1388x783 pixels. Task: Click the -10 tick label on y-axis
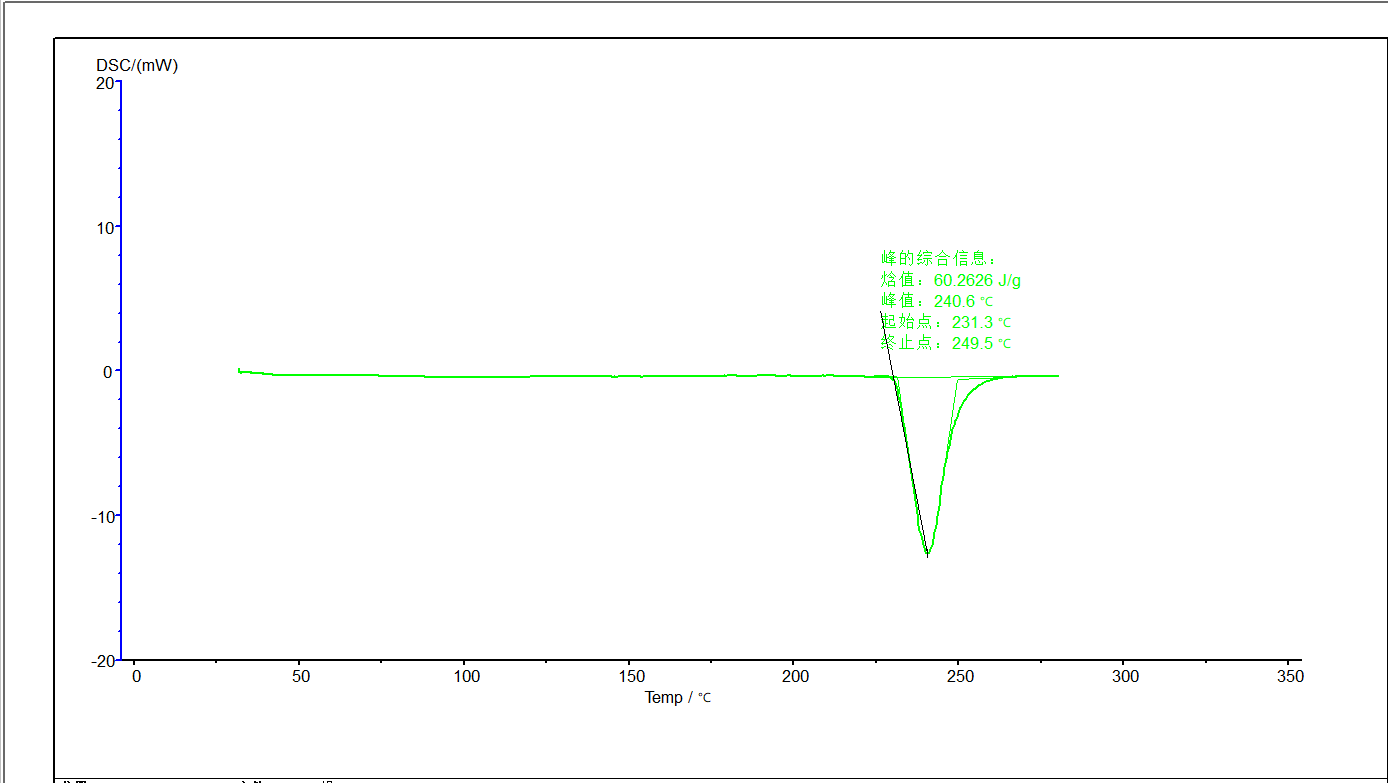pos(102,516)
